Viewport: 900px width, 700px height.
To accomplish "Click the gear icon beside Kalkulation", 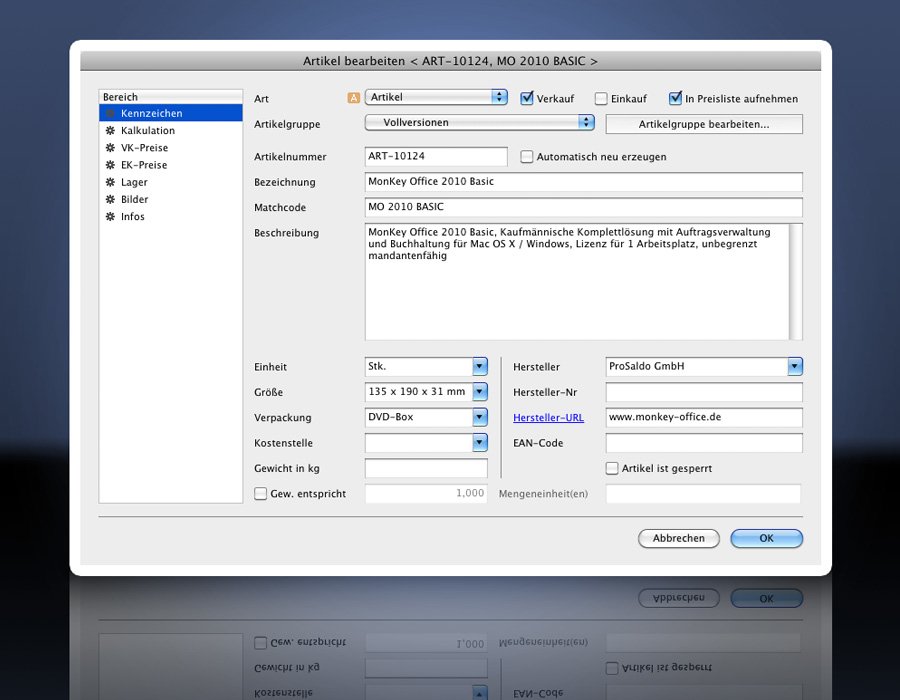I will click(x=110, y=130).
